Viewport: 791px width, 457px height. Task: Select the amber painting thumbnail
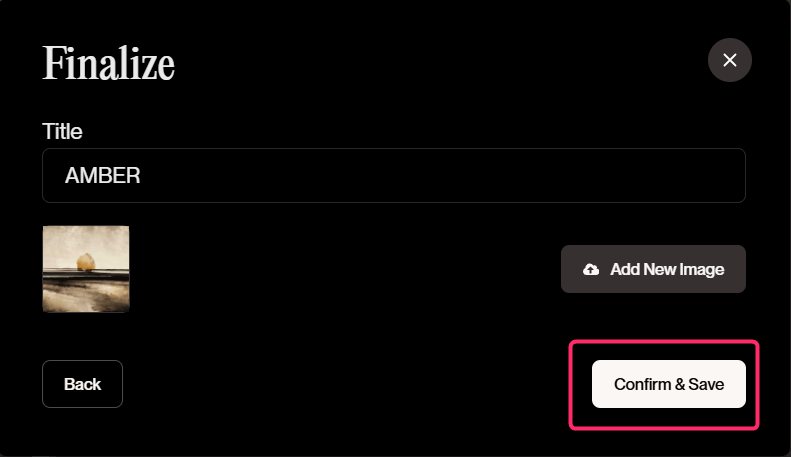click(x=86, y=269)
